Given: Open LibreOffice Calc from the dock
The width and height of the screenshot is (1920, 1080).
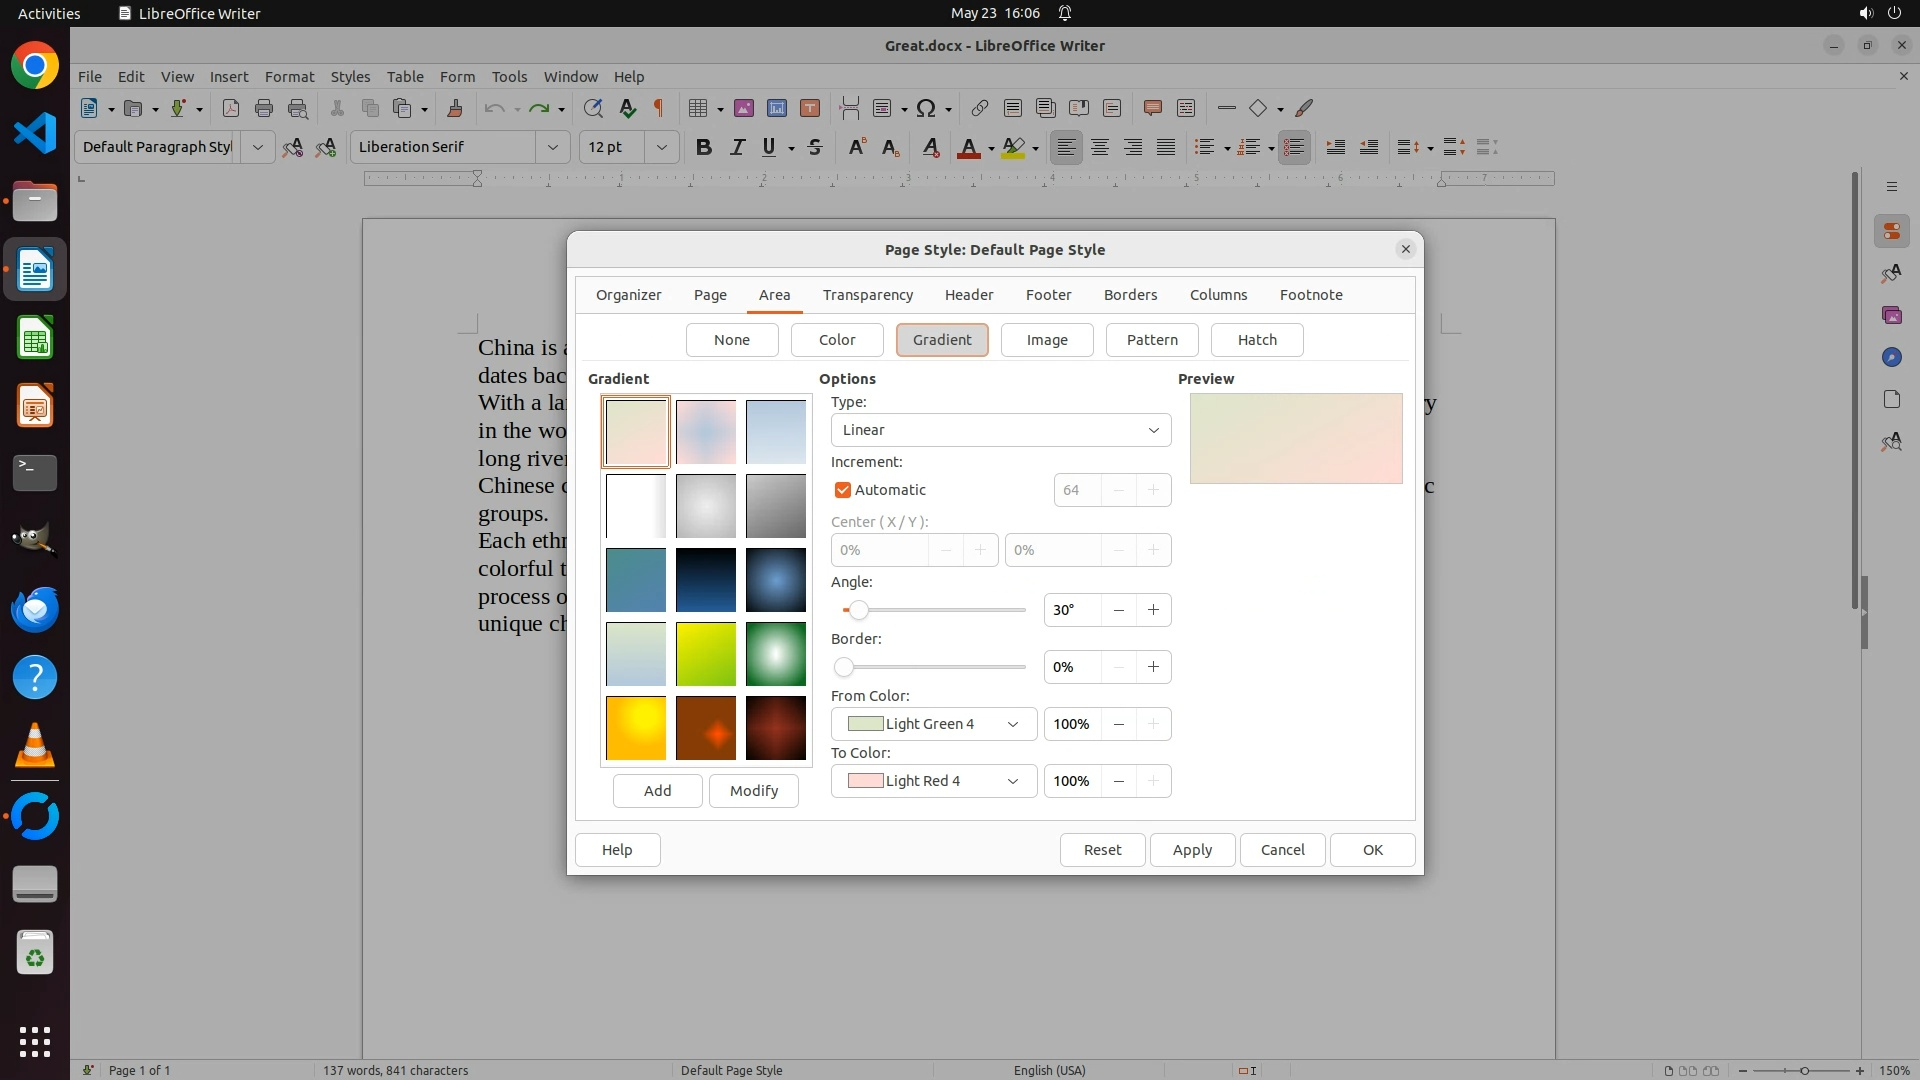Looking at the screenshot, I should [x=35, y=338].
